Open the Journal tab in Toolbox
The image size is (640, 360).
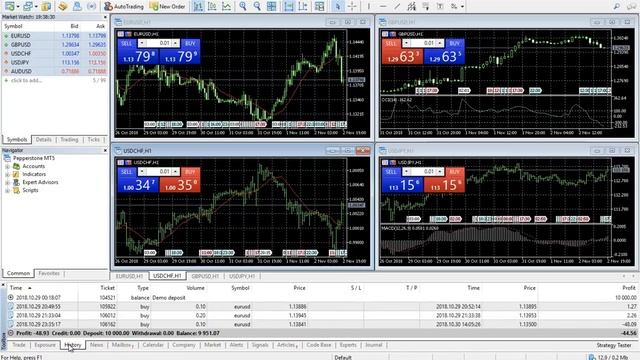click(x=373, y=345)
